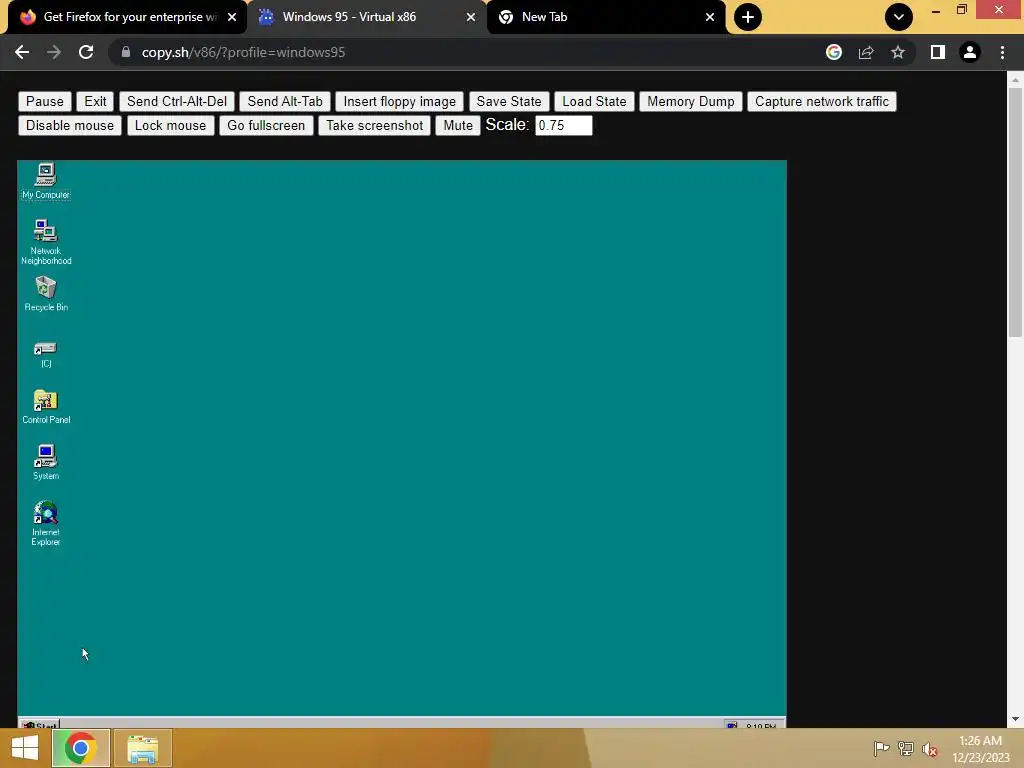
Task: Click Capture network traffic button
Action: 822,101
